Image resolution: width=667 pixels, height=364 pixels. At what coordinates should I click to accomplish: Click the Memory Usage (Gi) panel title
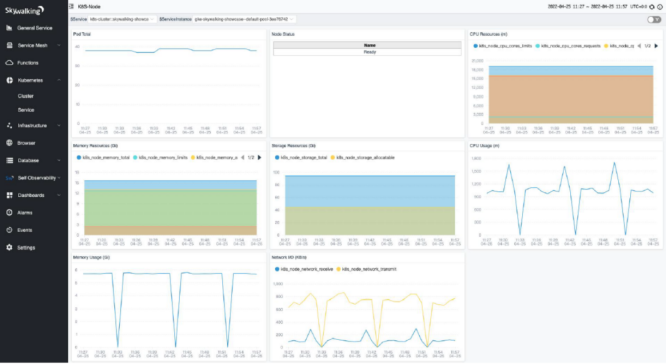coord(91,258)
